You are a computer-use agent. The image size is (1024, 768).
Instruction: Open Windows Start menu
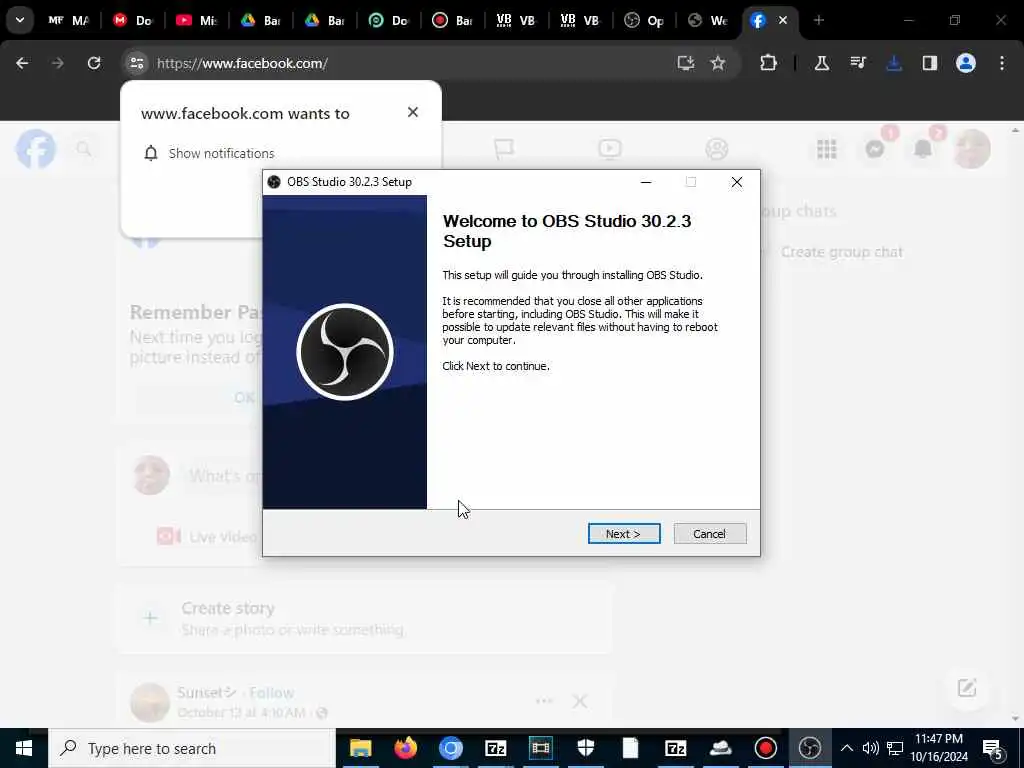(x=24, y=748)
